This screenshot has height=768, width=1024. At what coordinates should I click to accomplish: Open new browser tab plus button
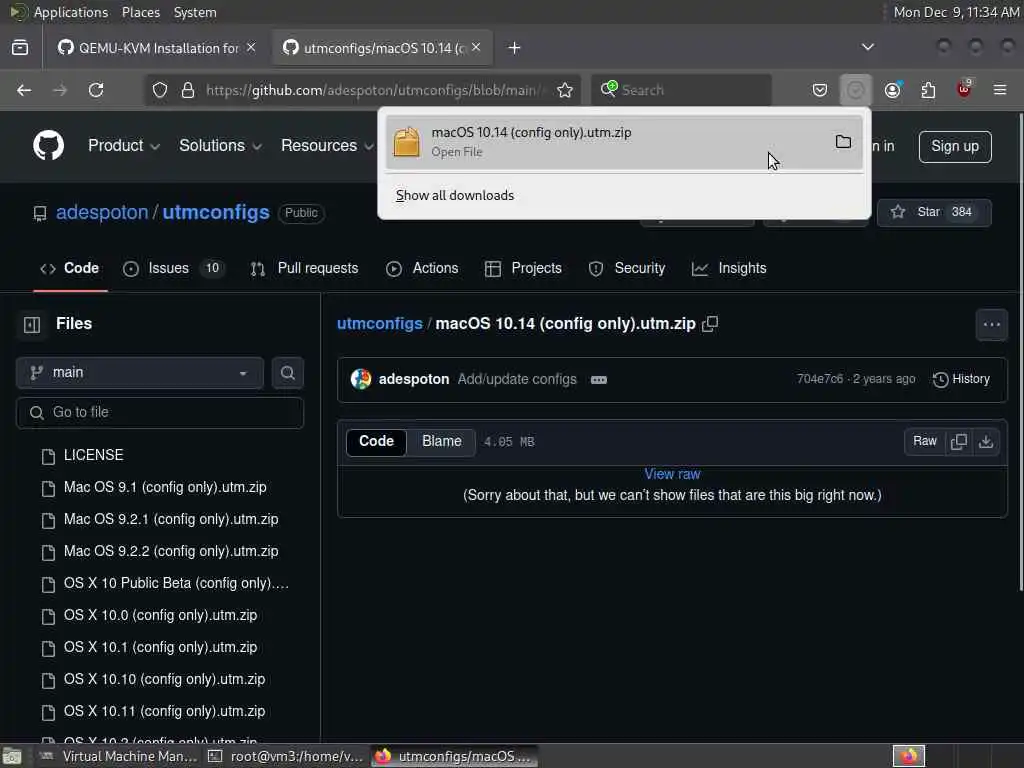click(x=515, y=48)
